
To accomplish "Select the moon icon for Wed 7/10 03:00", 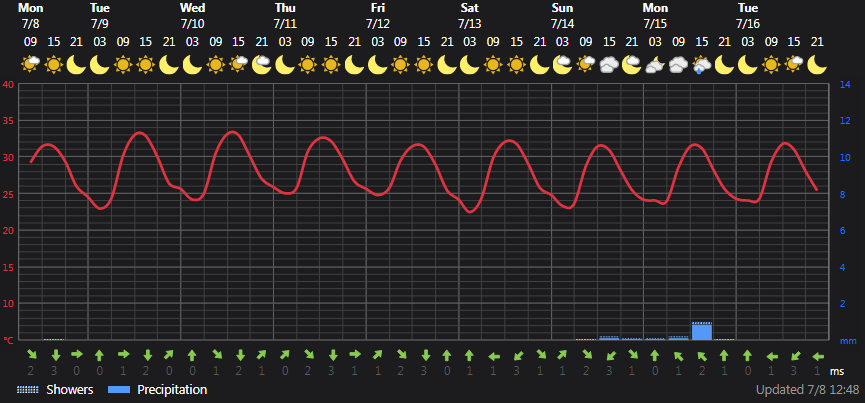I will (192, 65).
